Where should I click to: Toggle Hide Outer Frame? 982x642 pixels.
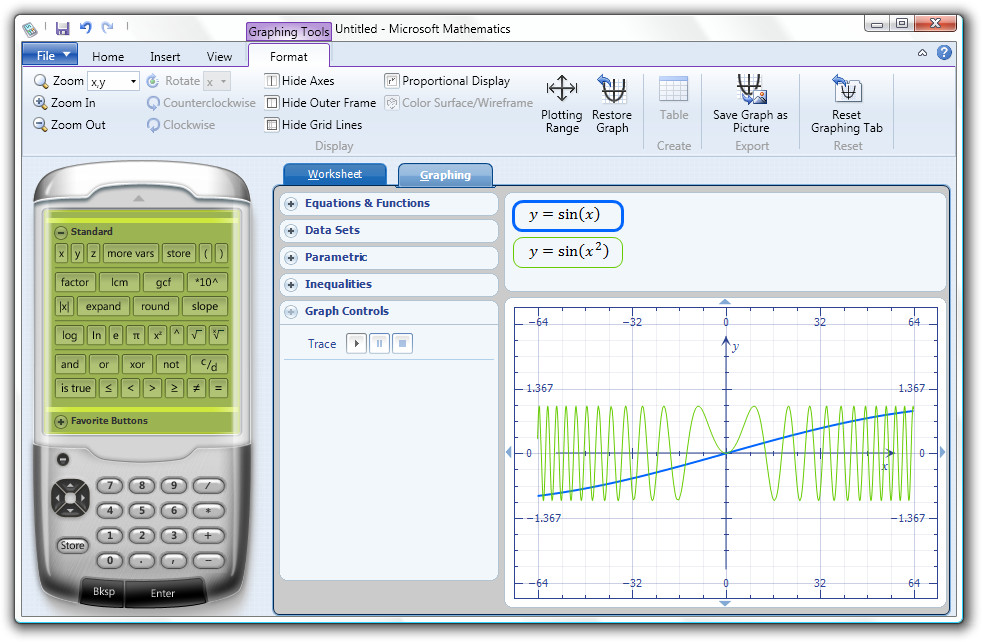click(x=321, y=103)
